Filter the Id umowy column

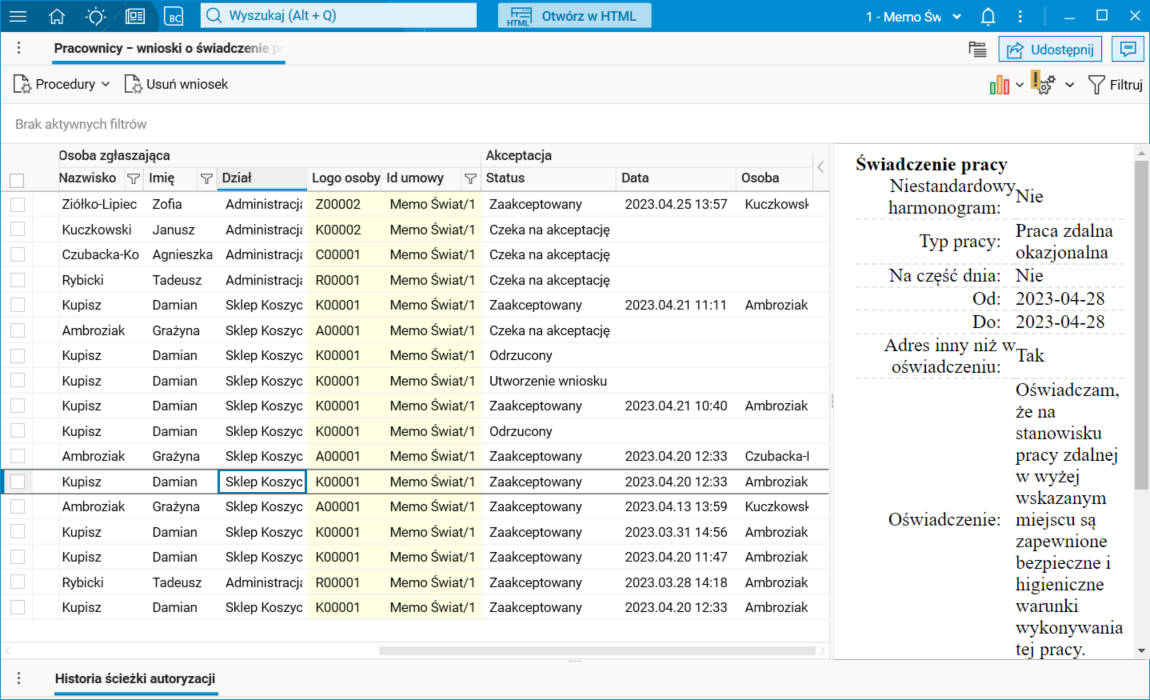pyautogui.click(x=470, y=178)
